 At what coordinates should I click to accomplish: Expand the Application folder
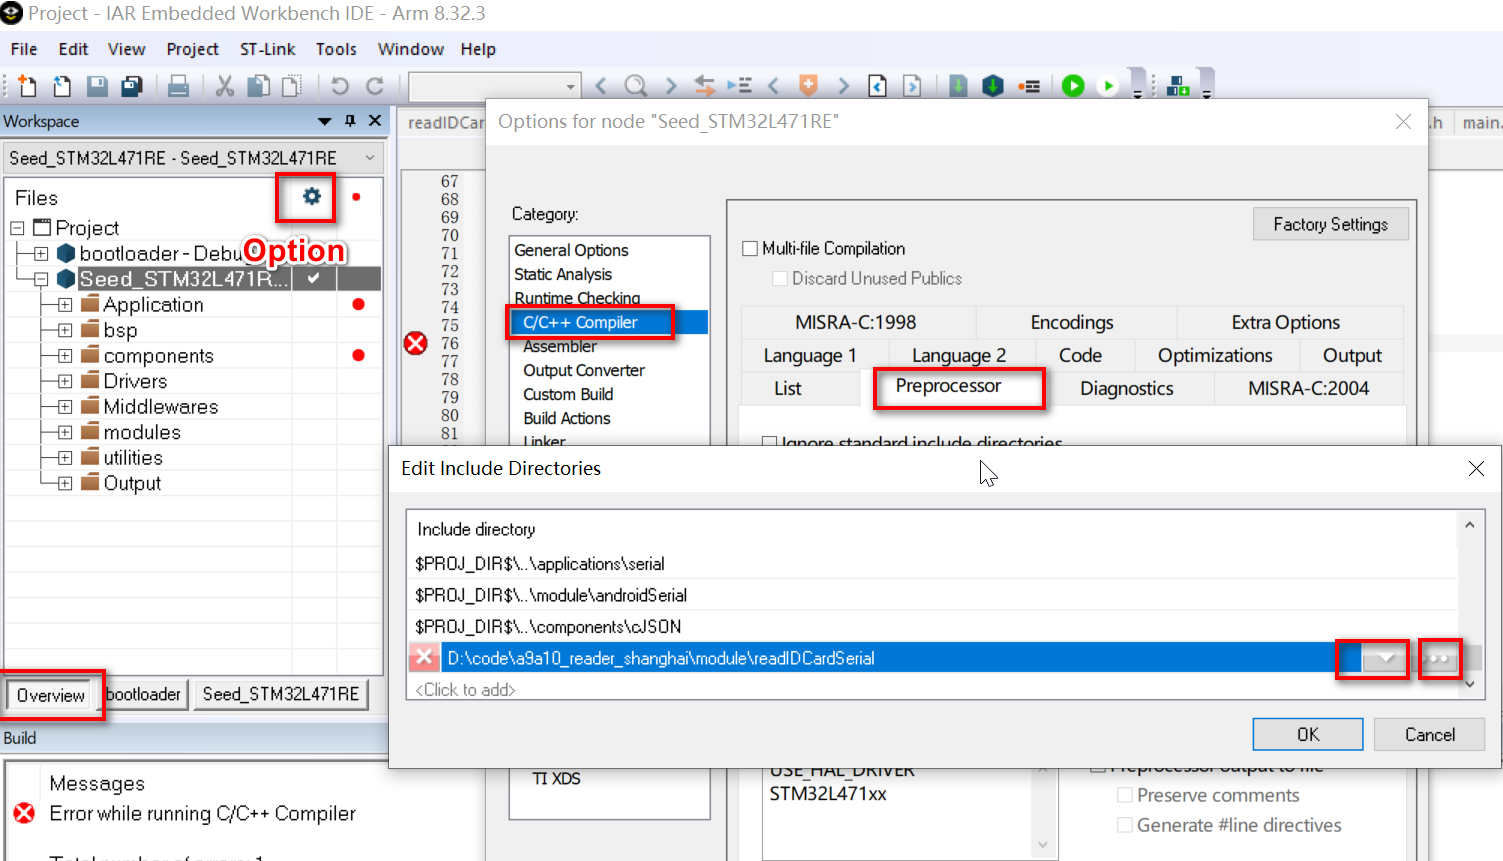65,304
